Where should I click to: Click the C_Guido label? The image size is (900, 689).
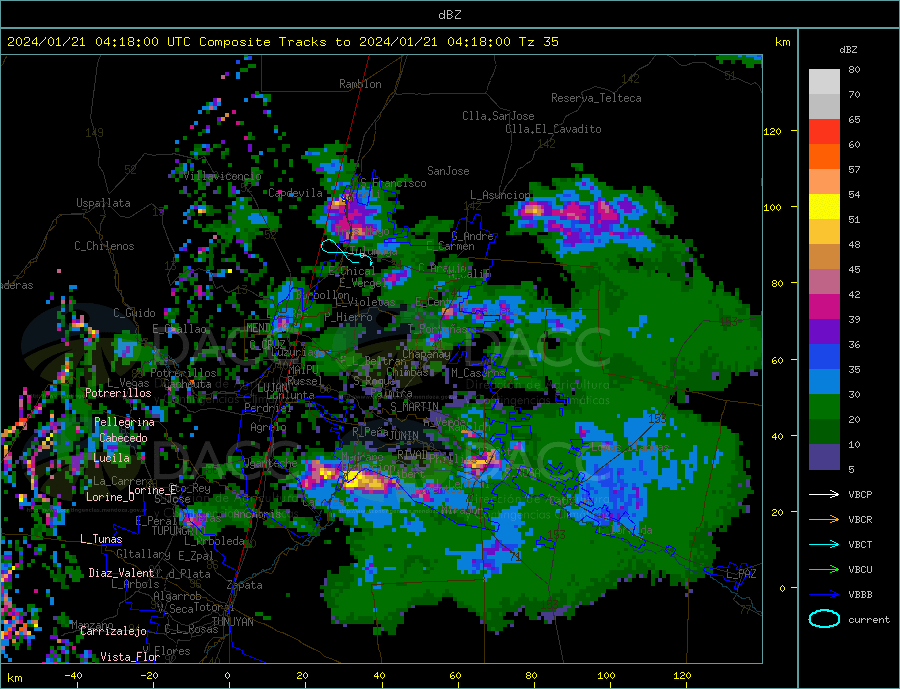click(134, 313)
